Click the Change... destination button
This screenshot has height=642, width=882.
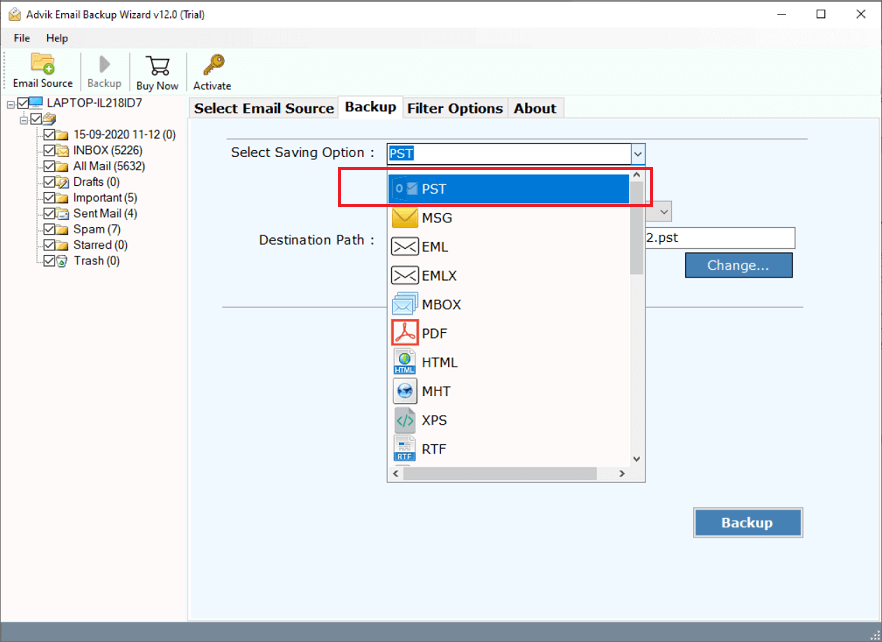[x=738, y=265]
